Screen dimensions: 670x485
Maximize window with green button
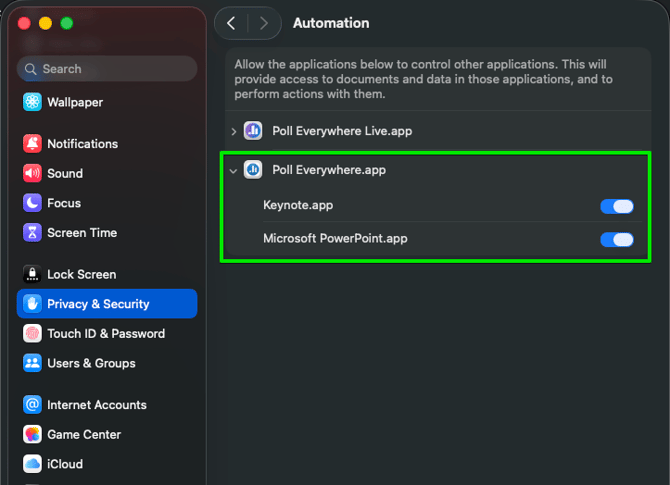click(x=67, y=23)
